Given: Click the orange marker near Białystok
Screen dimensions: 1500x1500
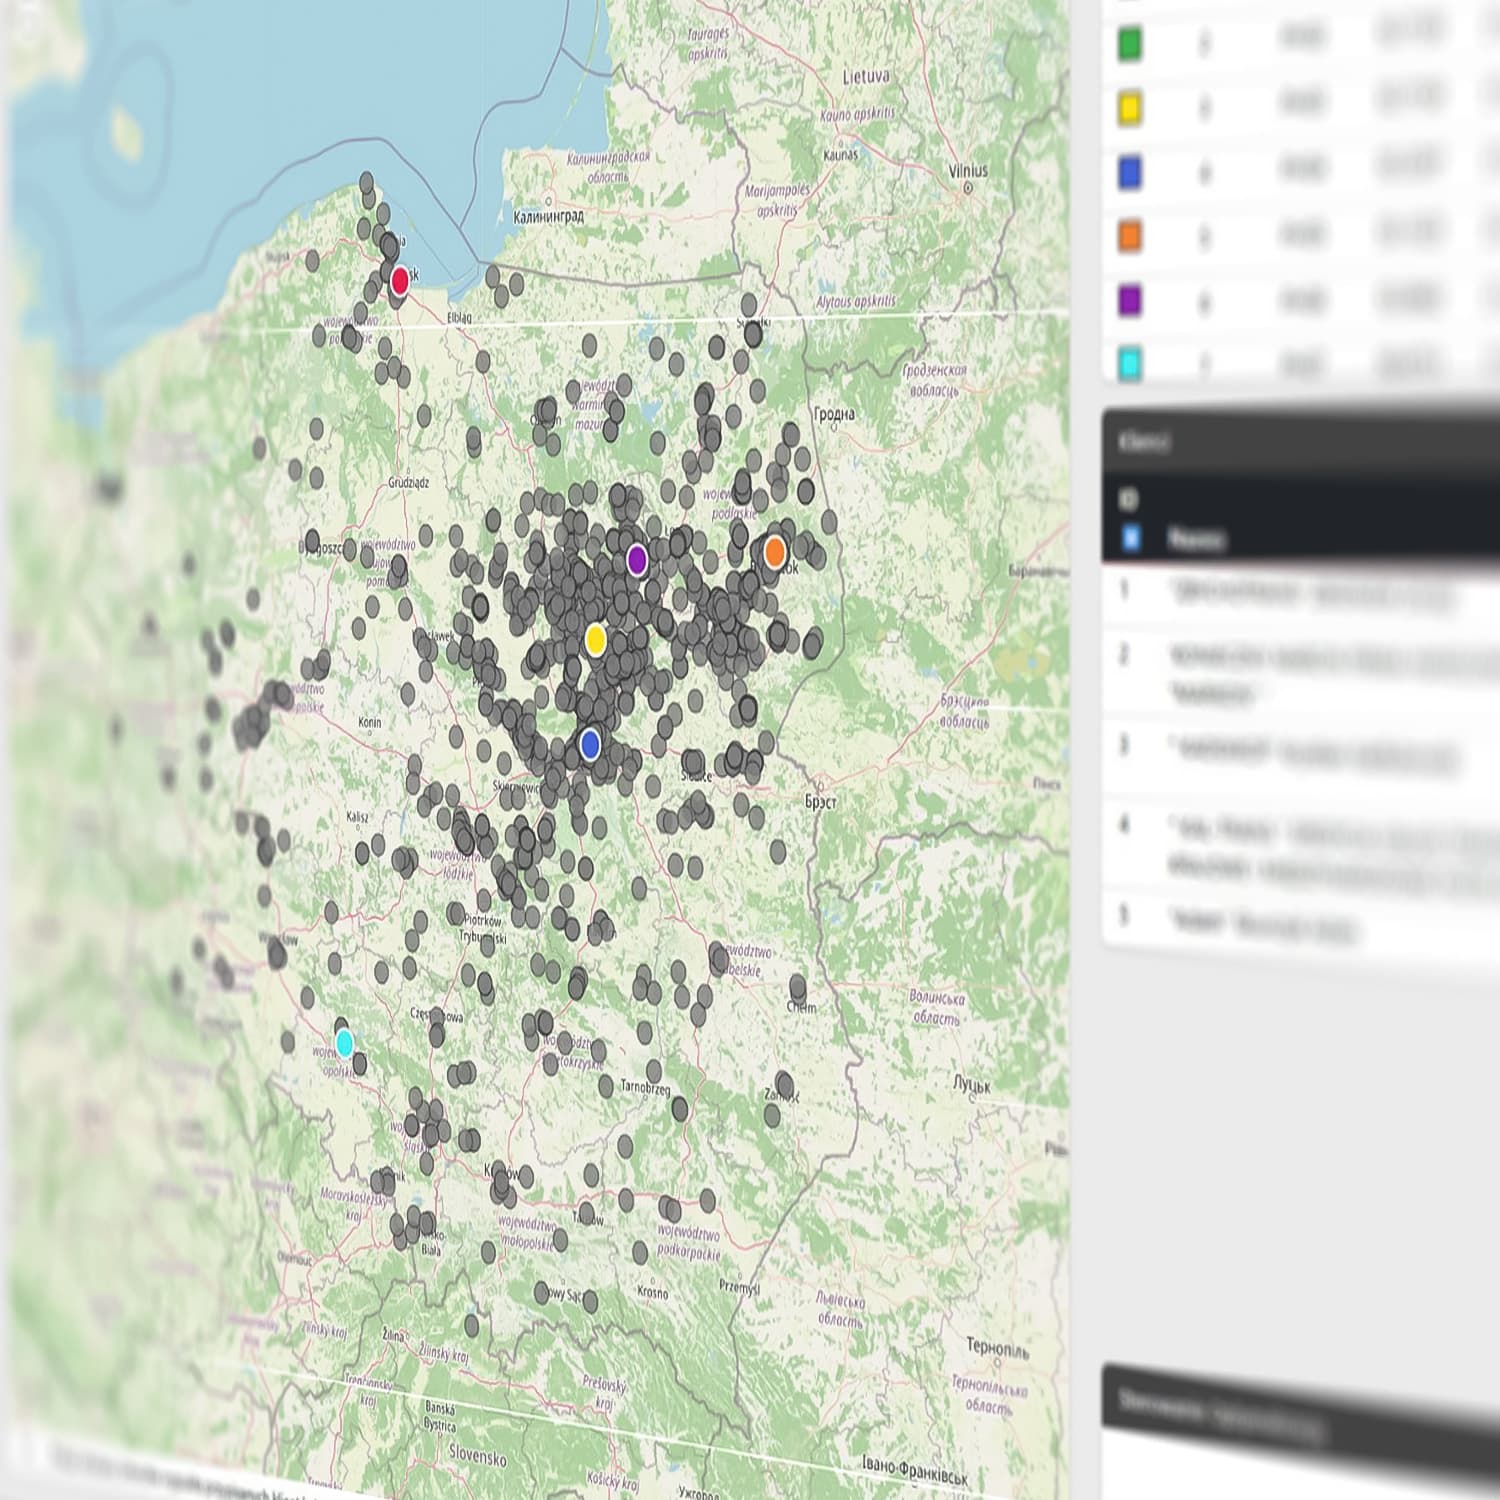Looking at the screenshot, I should [x=775, y=551].
